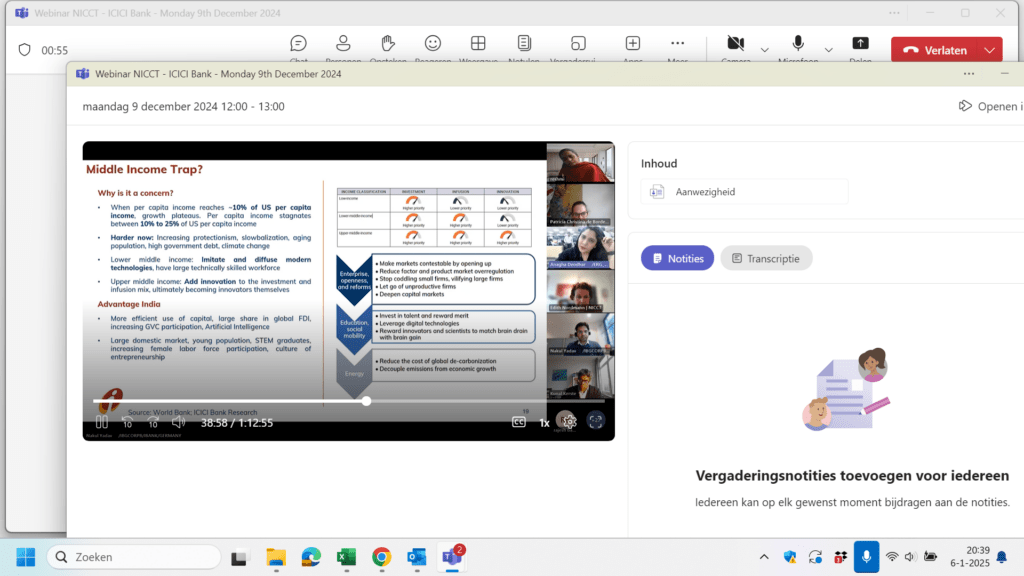The width and height of the screenshot is (1024, 576).
Task: Raise hand using the Opsteken icon
Action: tap(388, 44)
